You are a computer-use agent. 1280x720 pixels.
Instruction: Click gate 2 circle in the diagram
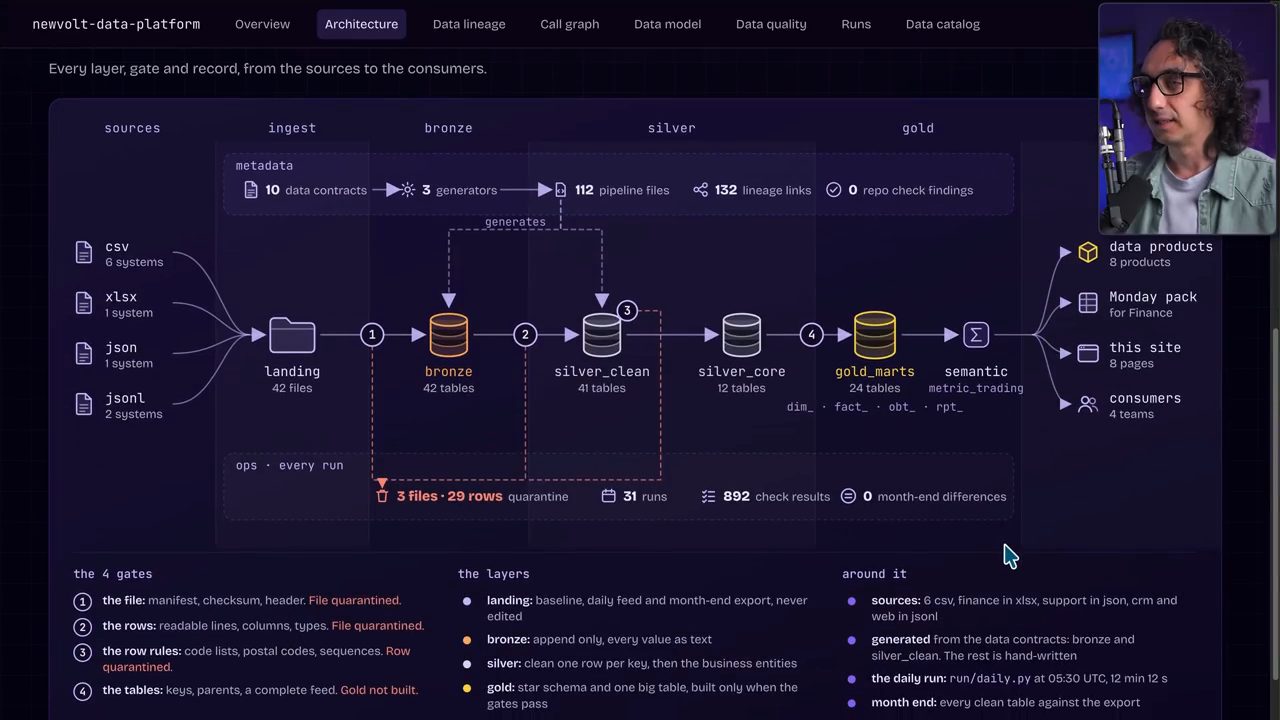point(525,335)
